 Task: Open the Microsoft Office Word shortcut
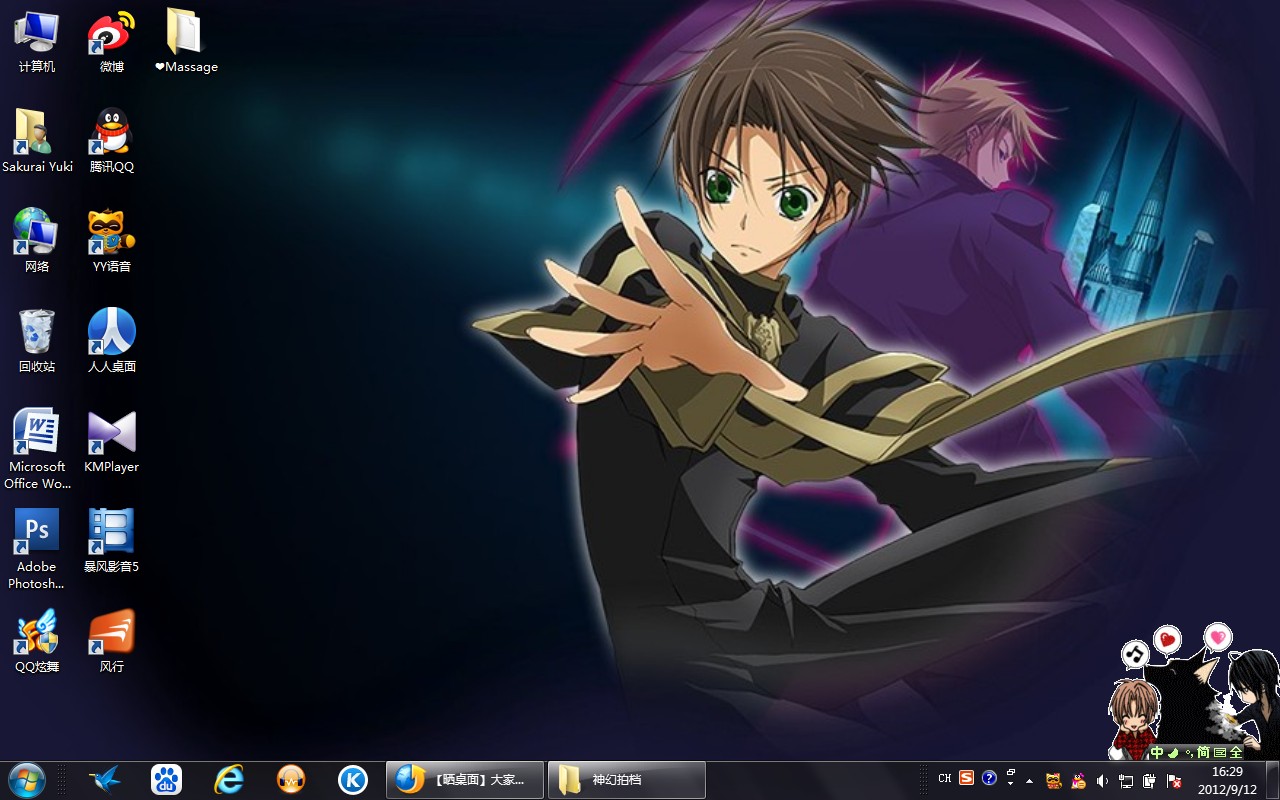point(37,450)
